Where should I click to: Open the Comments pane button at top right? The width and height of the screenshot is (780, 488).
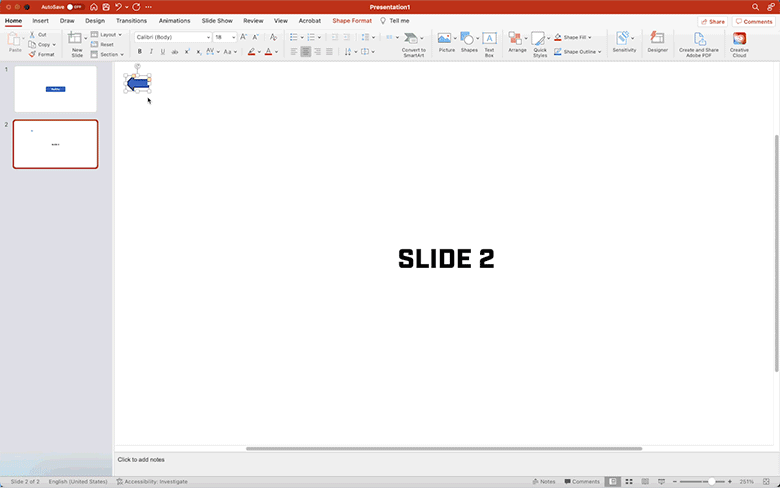[x=753, y=21]
